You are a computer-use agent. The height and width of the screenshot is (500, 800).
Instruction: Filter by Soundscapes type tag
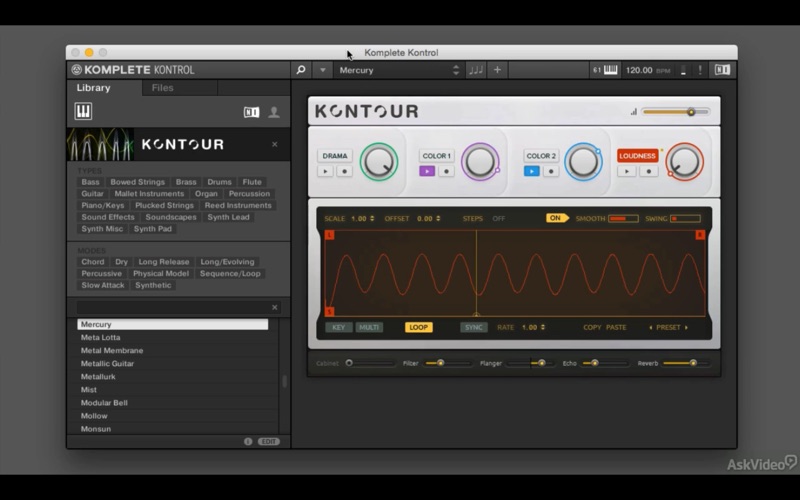point(171,217)
